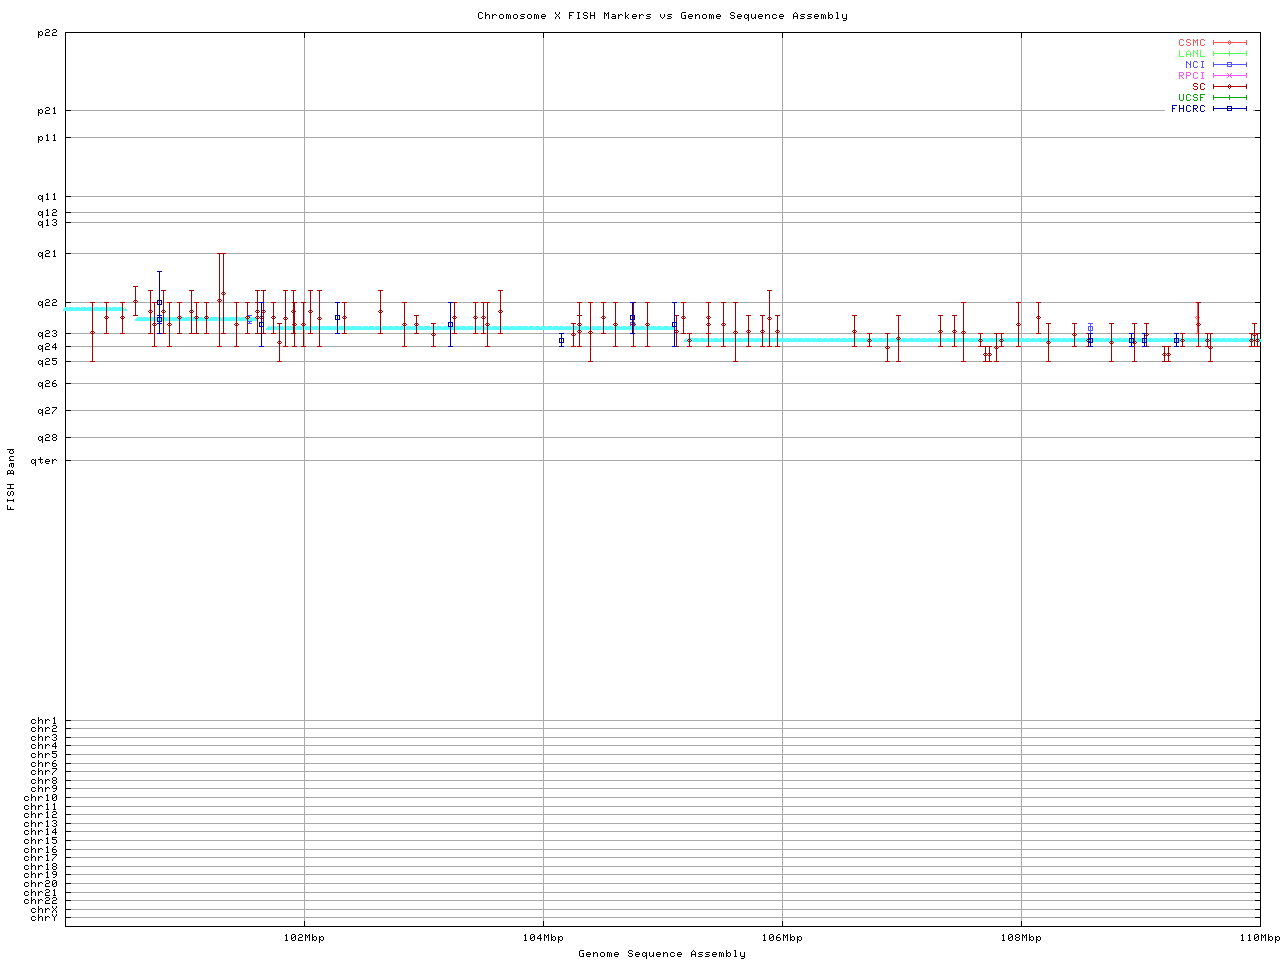
Task: Click the chart title text
Action: coord(662,16)
